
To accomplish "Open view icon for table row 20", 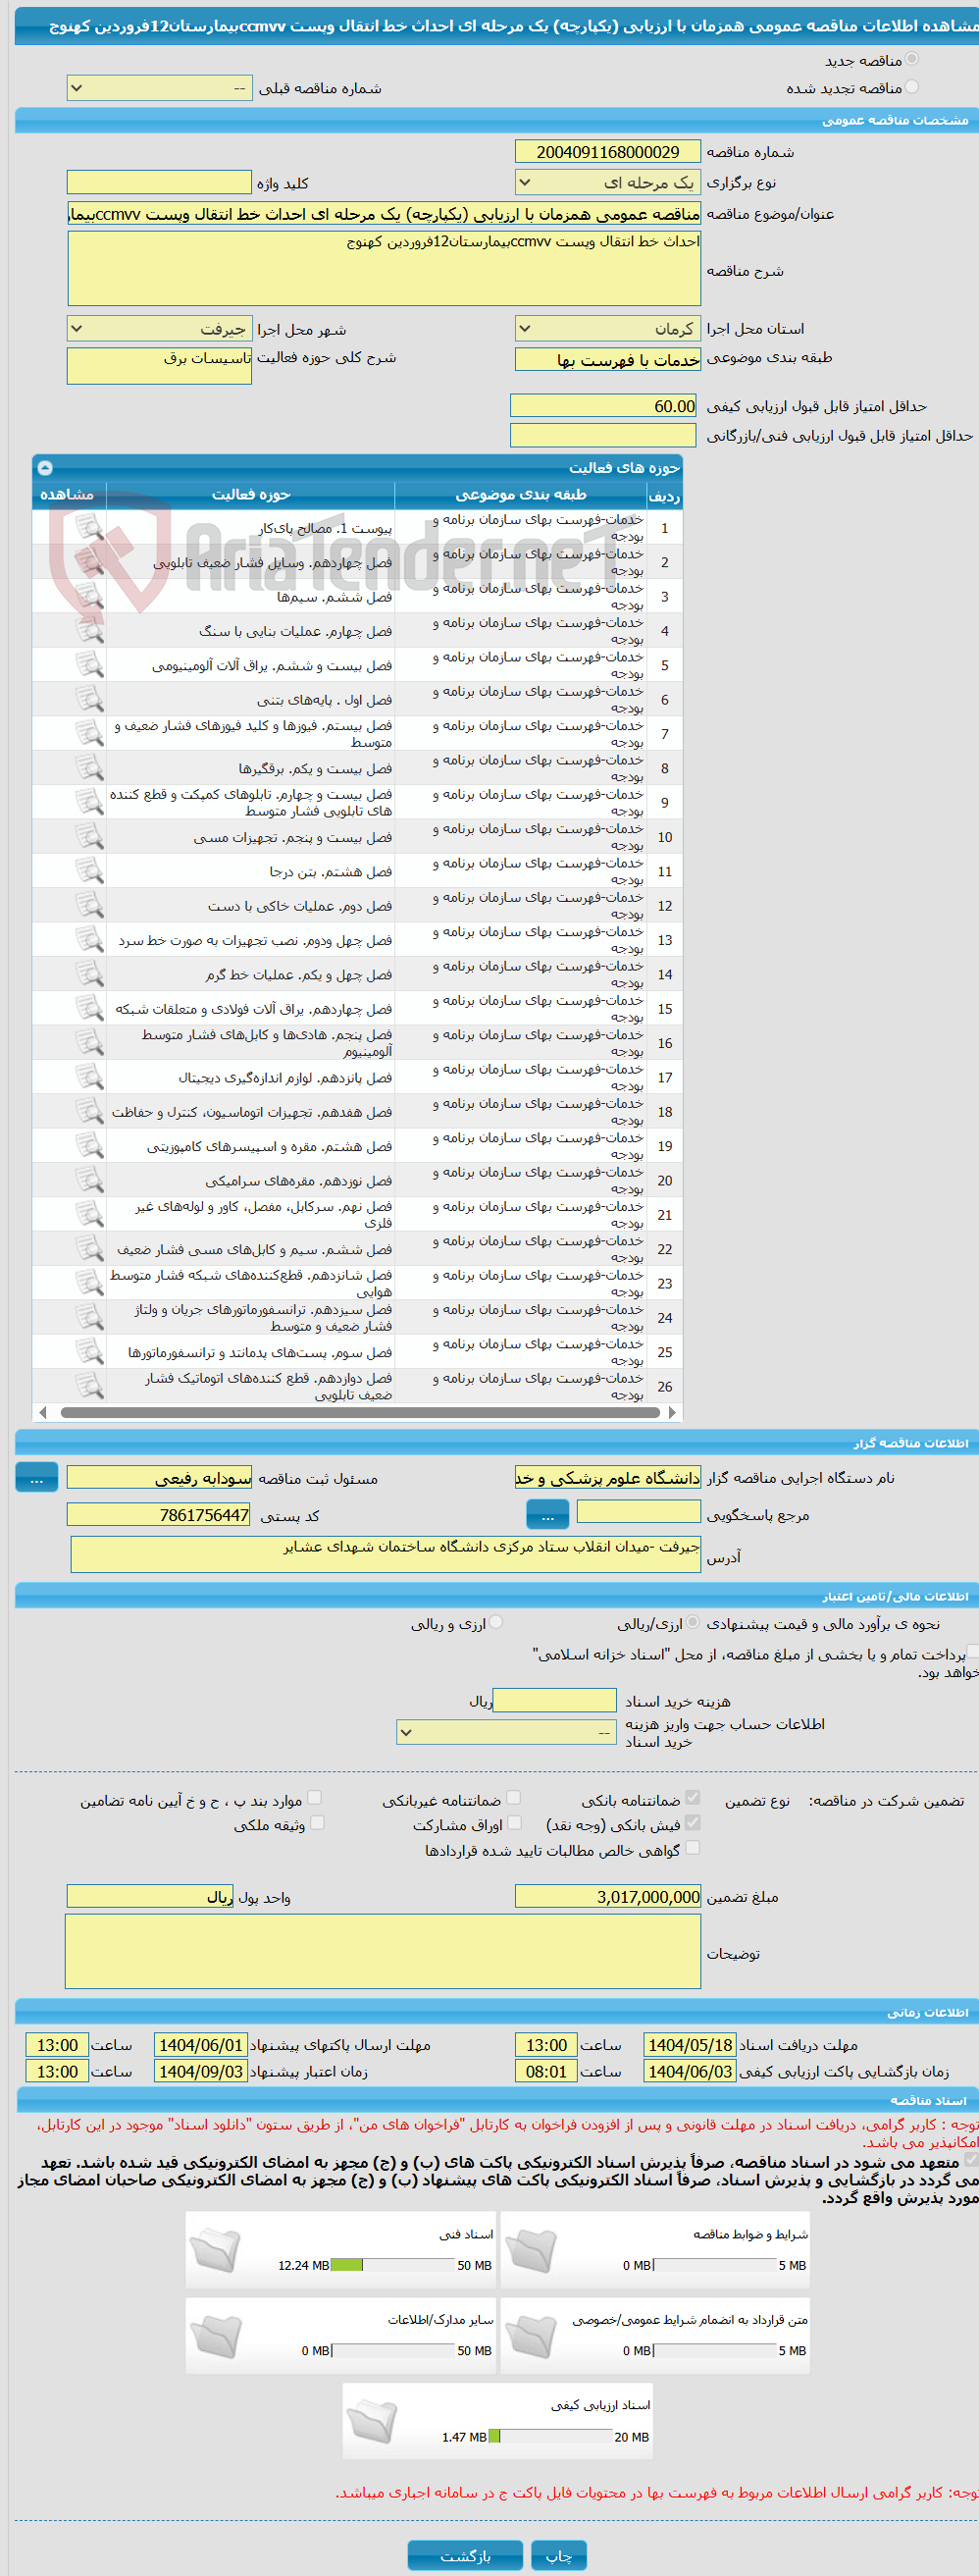I will click(89, 1179).
